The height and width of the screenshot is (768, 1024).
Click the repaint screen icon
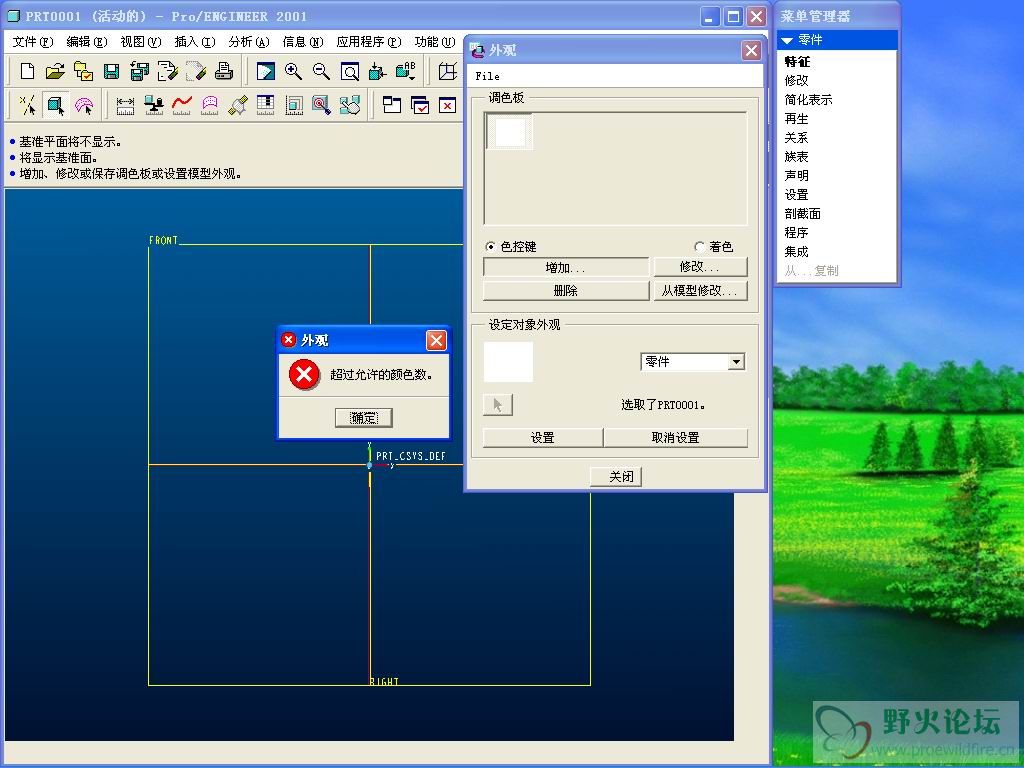[265, 71]
